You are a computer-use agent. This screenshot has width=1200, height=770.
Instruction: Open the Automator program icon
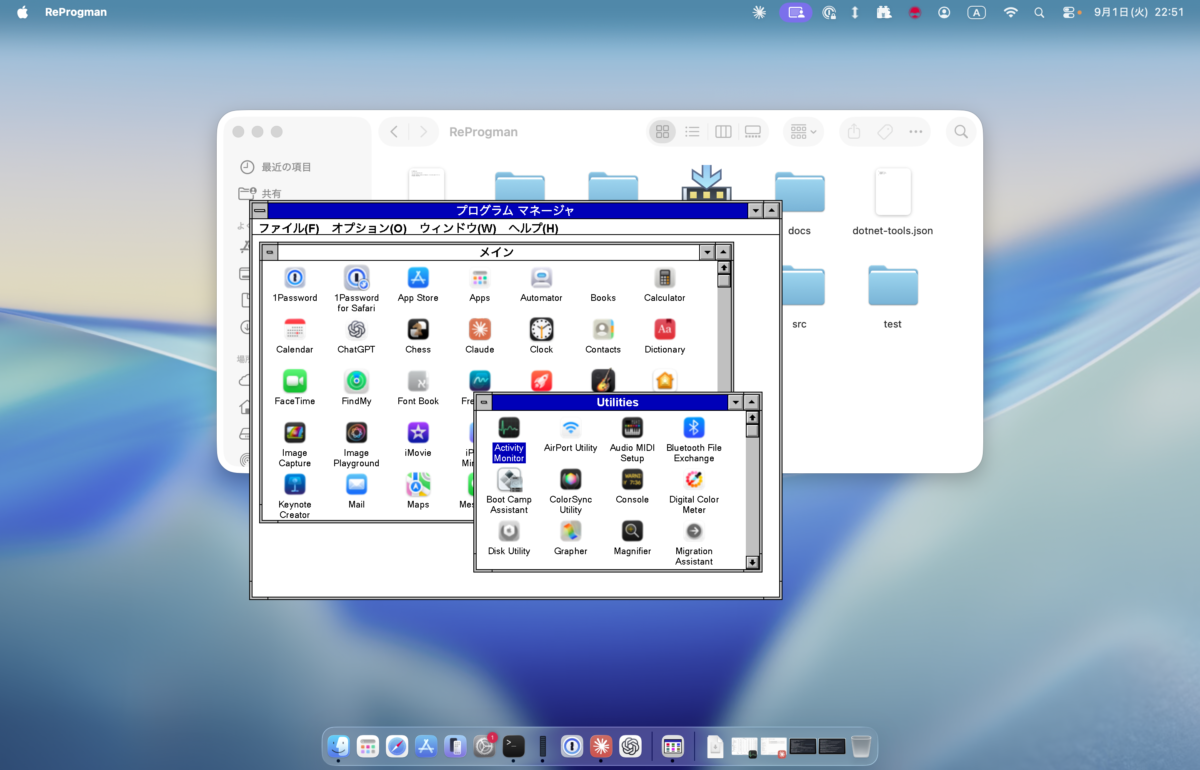(x=541, y=278)
